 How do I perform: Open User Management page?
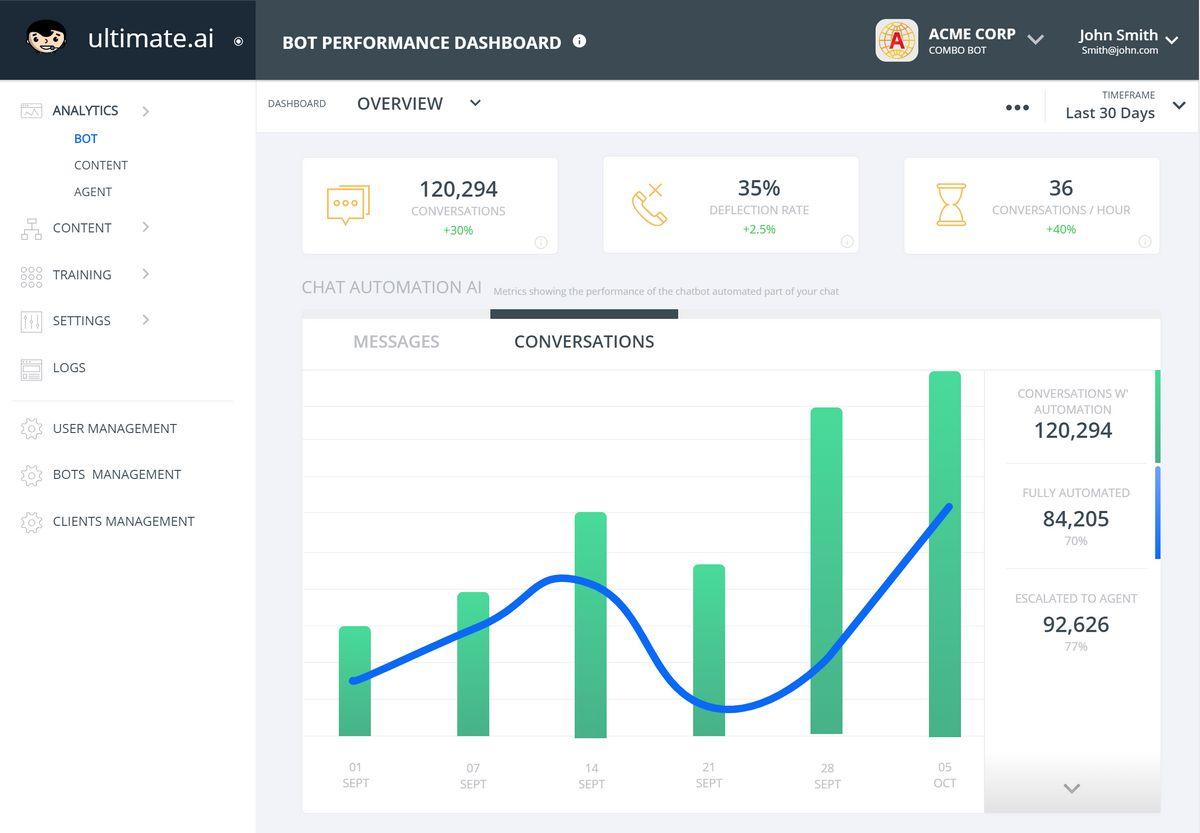[114, 429]
